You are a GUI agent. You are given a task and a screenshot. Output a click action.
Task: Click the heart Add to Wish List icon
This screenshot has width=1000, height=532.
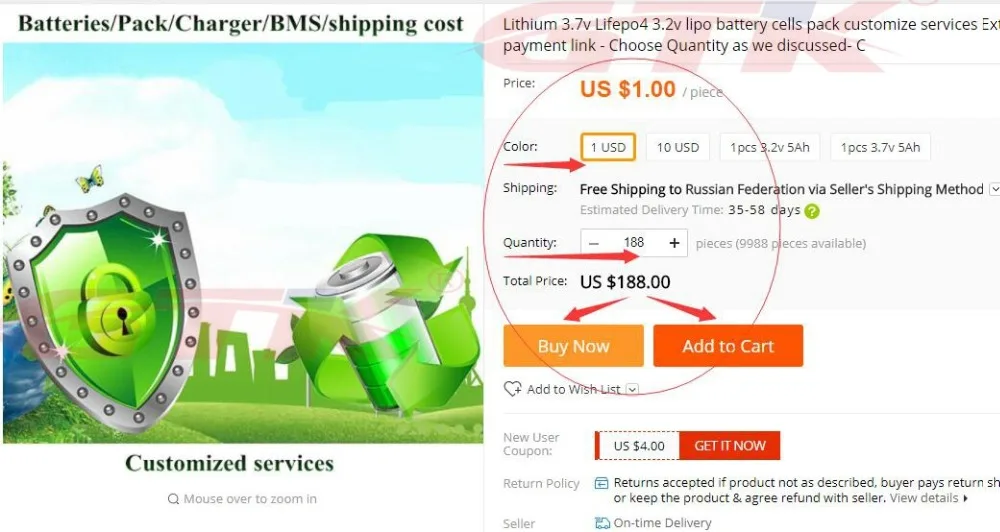pyautogui.click(x=512, y=388)
